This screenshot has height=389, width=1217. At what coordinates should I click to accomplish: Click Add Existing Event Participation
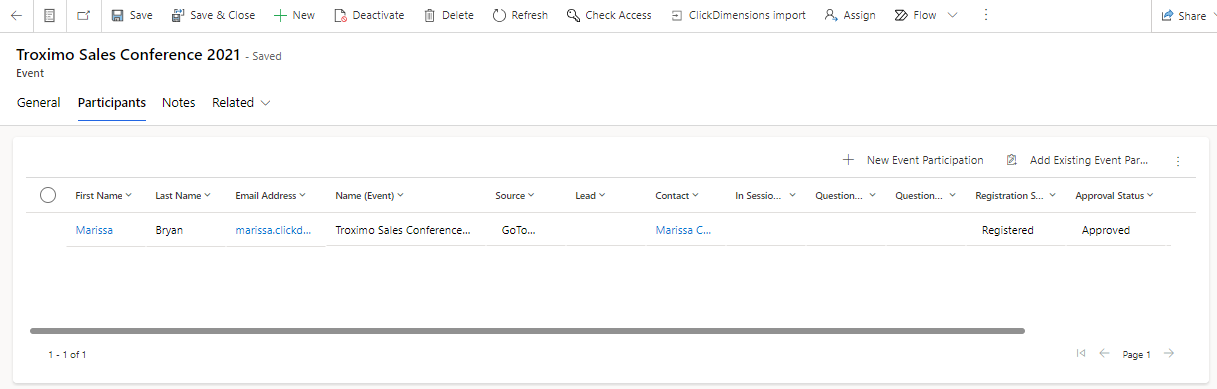(x=1078, y=160)
